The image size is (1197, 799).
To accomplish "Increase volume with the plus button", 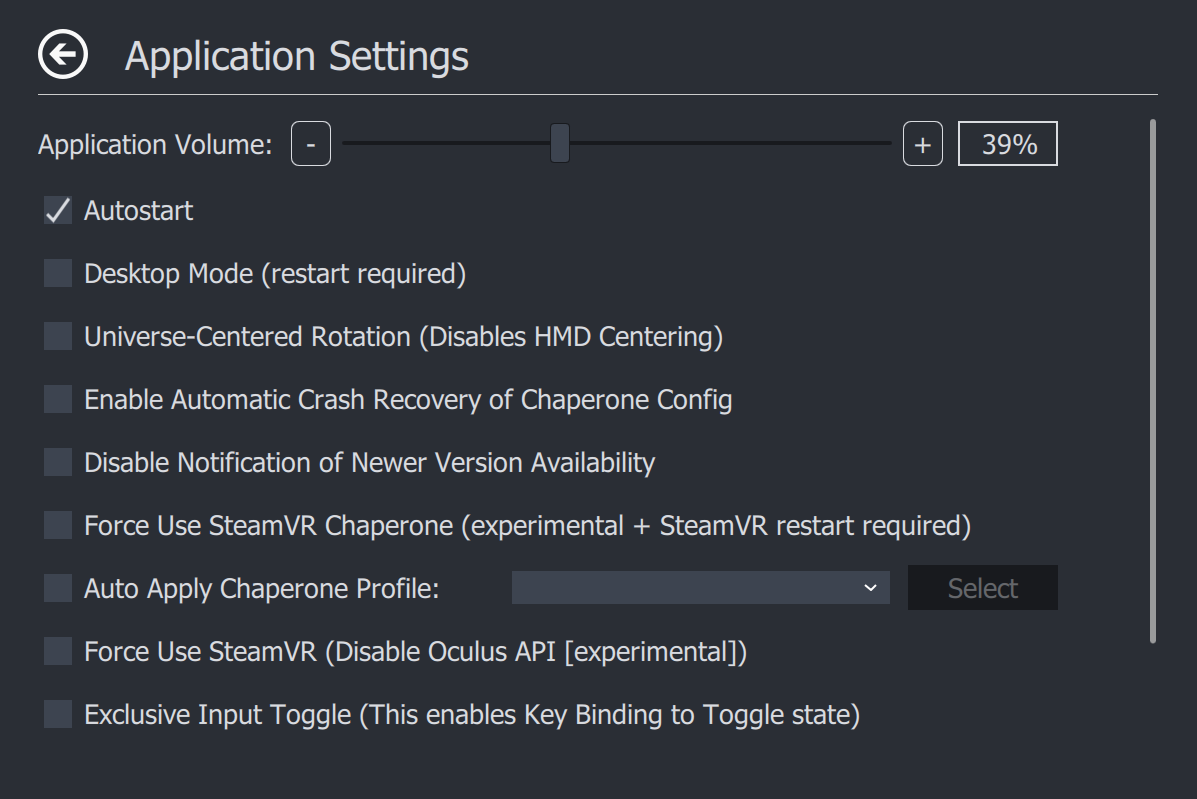I will tap(922, 145).
